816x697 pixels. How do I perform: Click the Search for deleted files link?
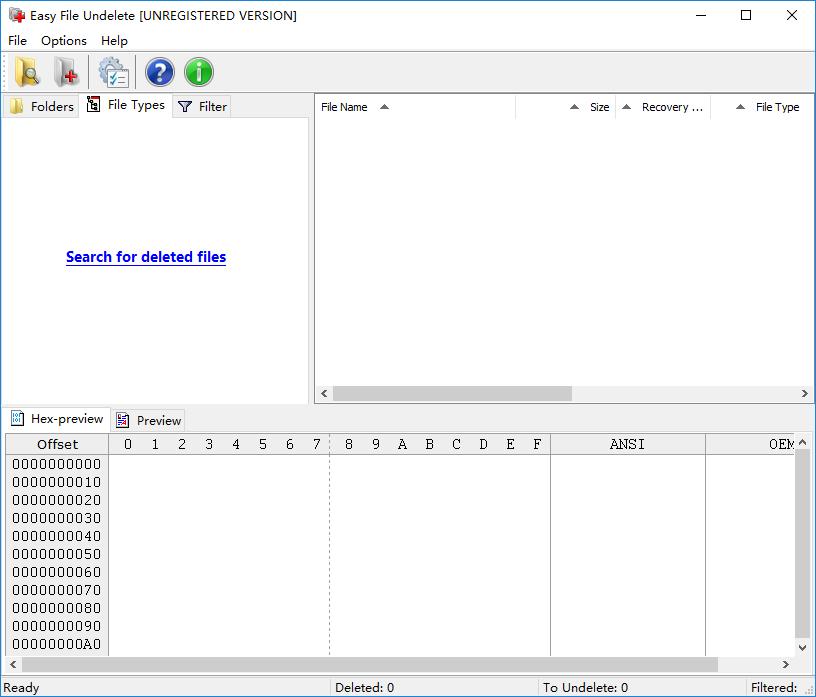tap(146, 257)
